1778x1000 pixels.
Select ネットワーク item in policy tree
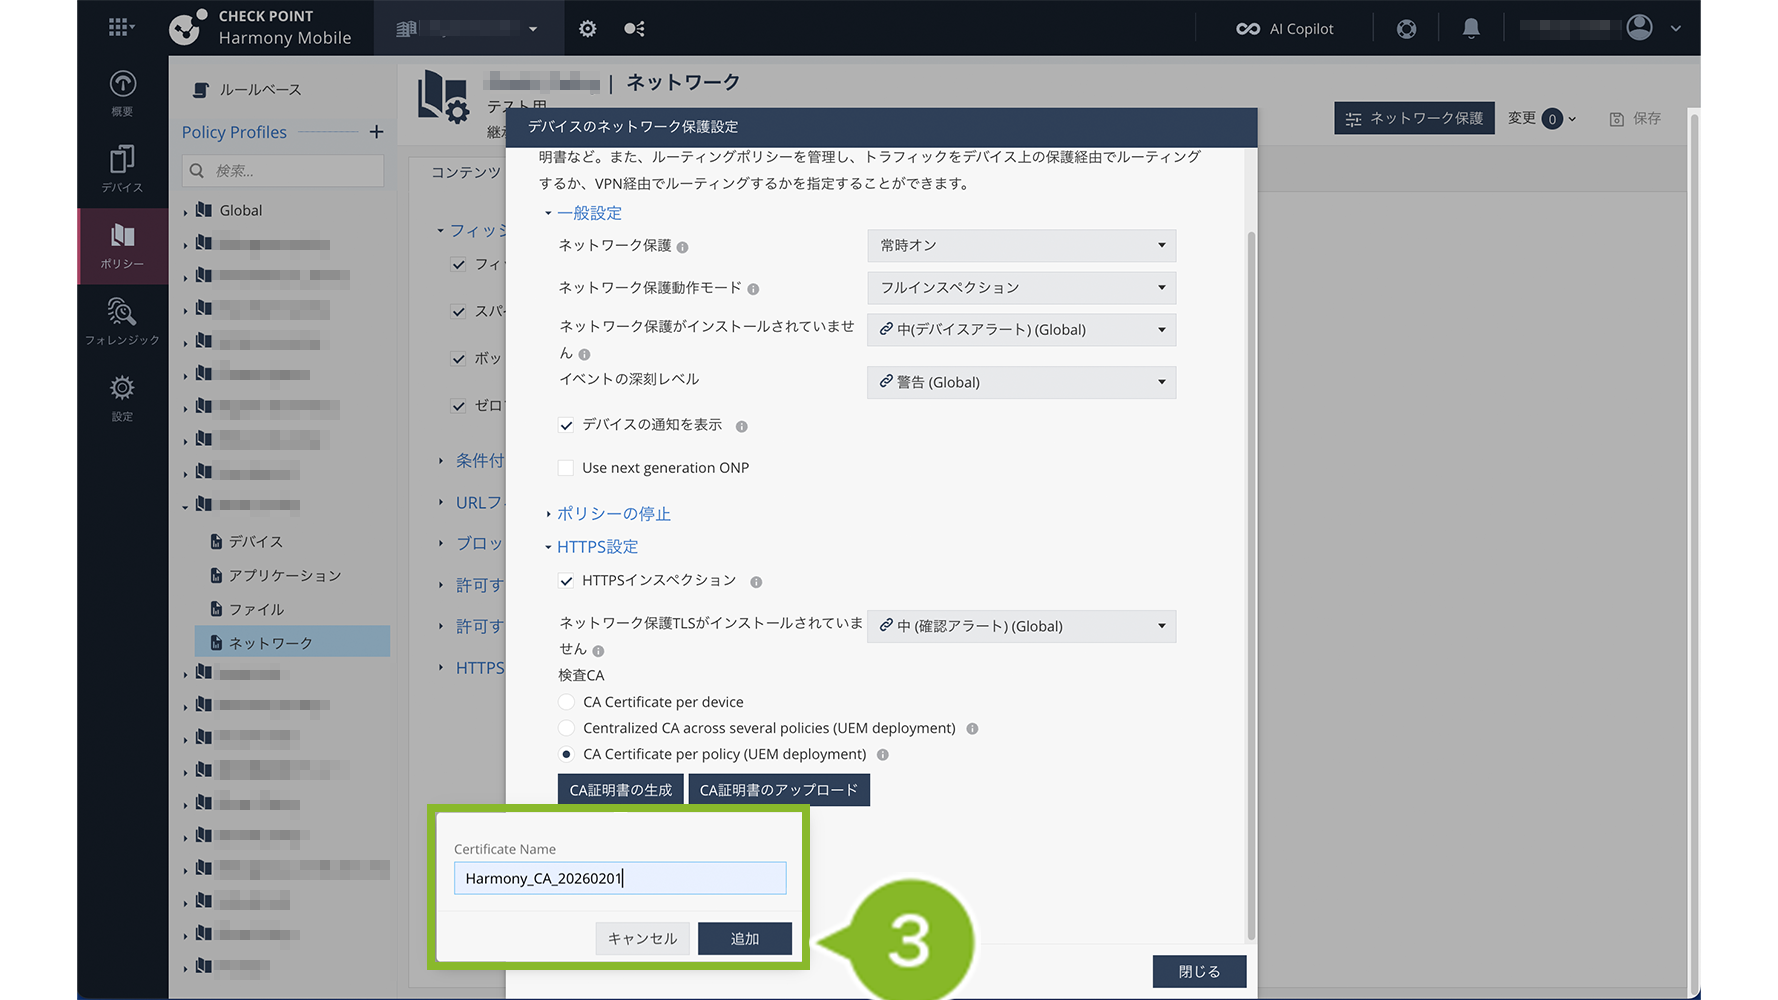coord(270,643)
